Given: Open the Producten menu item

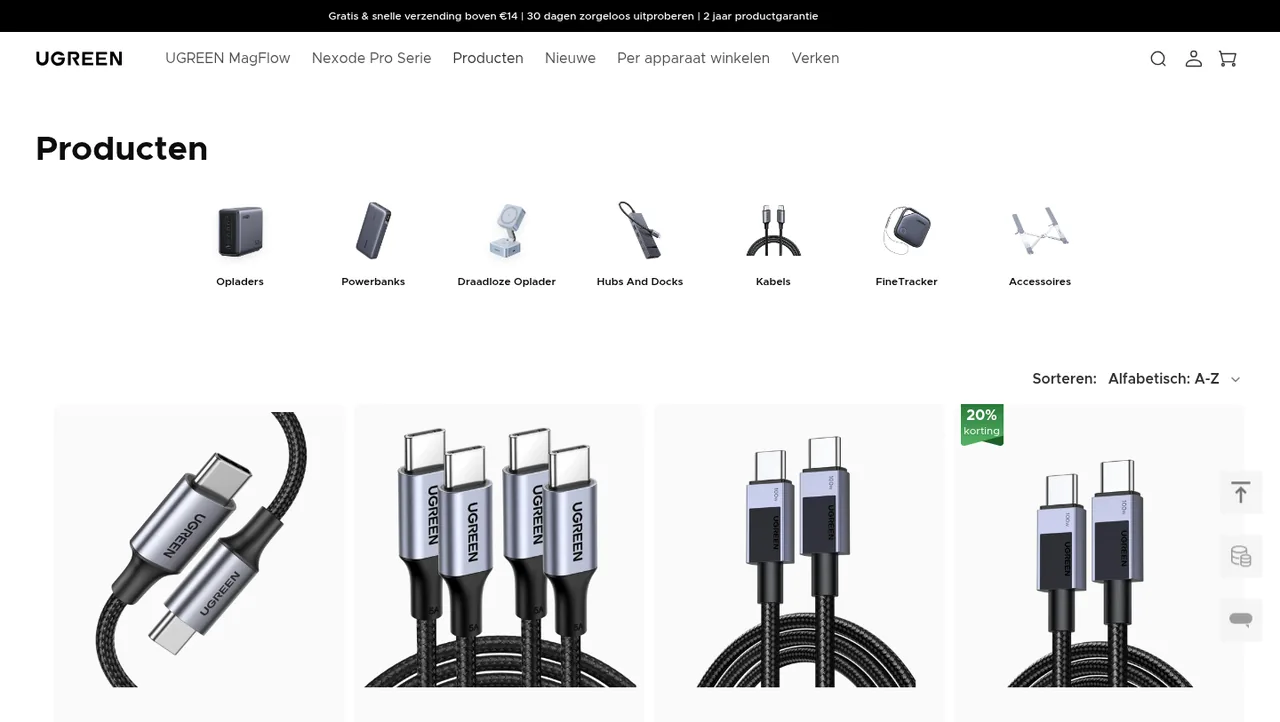Looking at the screenshot, I should click(488, 58).
